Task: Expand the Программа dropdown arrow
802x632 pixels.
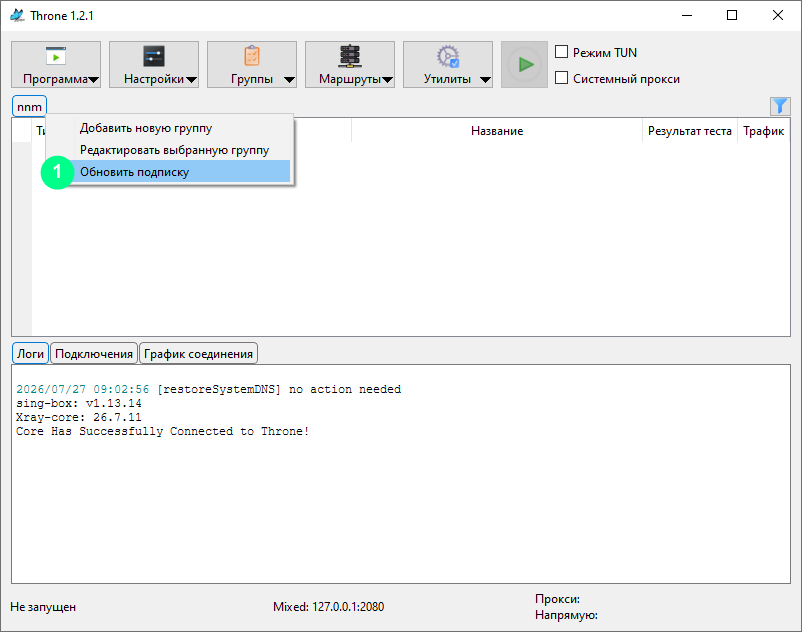Action: pos(93,79)
